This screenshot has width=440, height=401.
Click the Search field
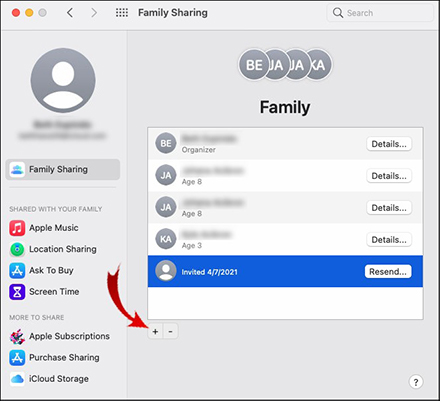coord(380,13)
